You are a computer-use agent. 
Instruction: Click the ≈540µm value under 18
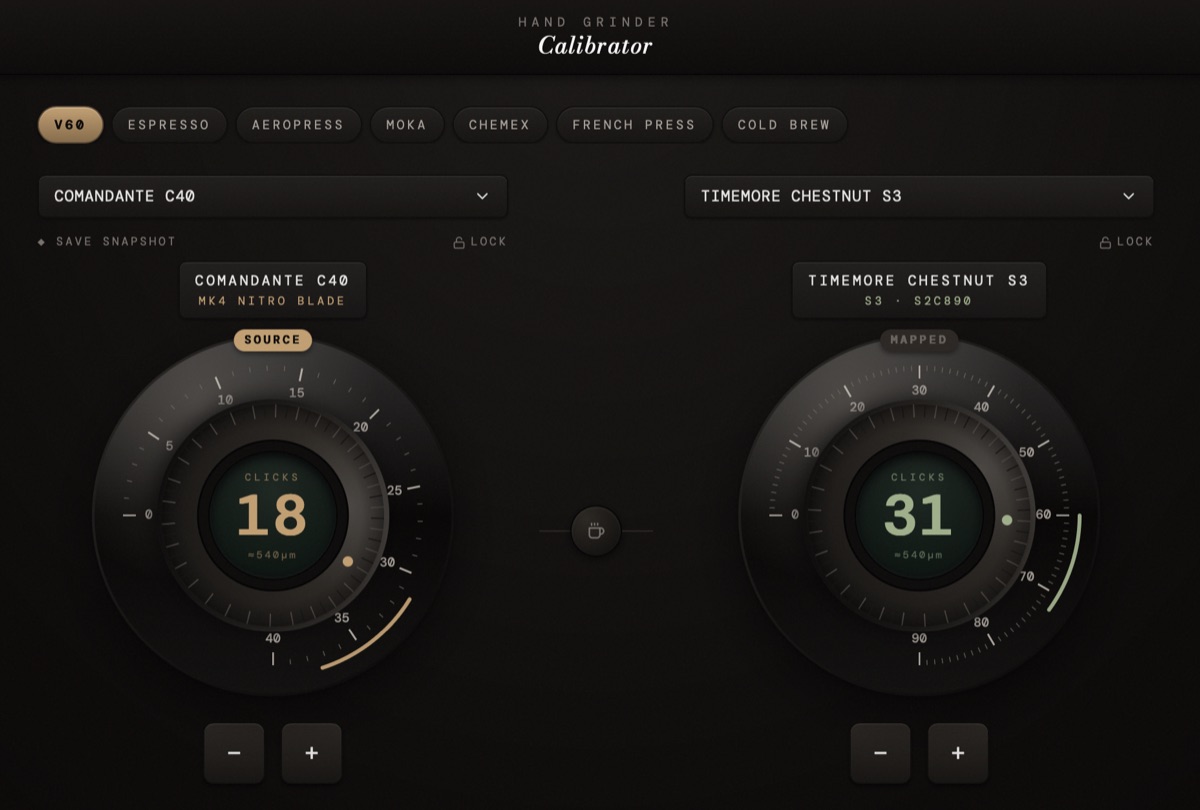click(272, 556)
